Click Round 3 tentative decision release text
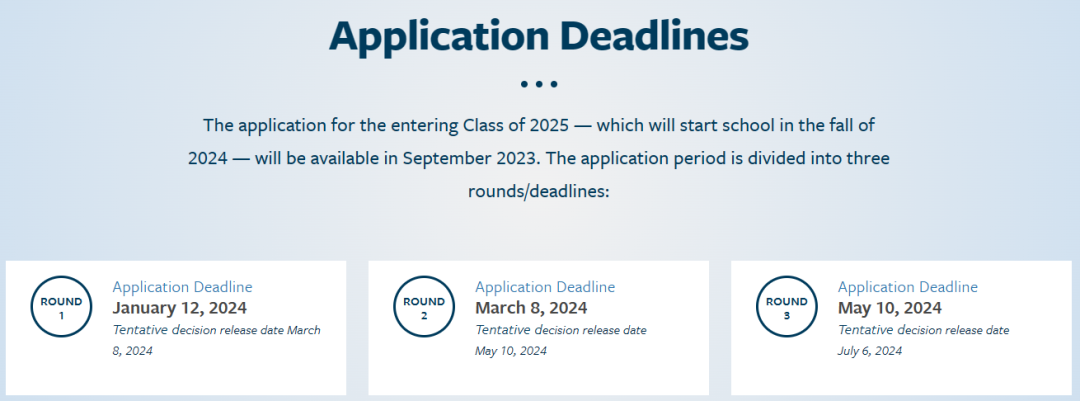Screen dimensions: 1080x401 coord(924,340)
